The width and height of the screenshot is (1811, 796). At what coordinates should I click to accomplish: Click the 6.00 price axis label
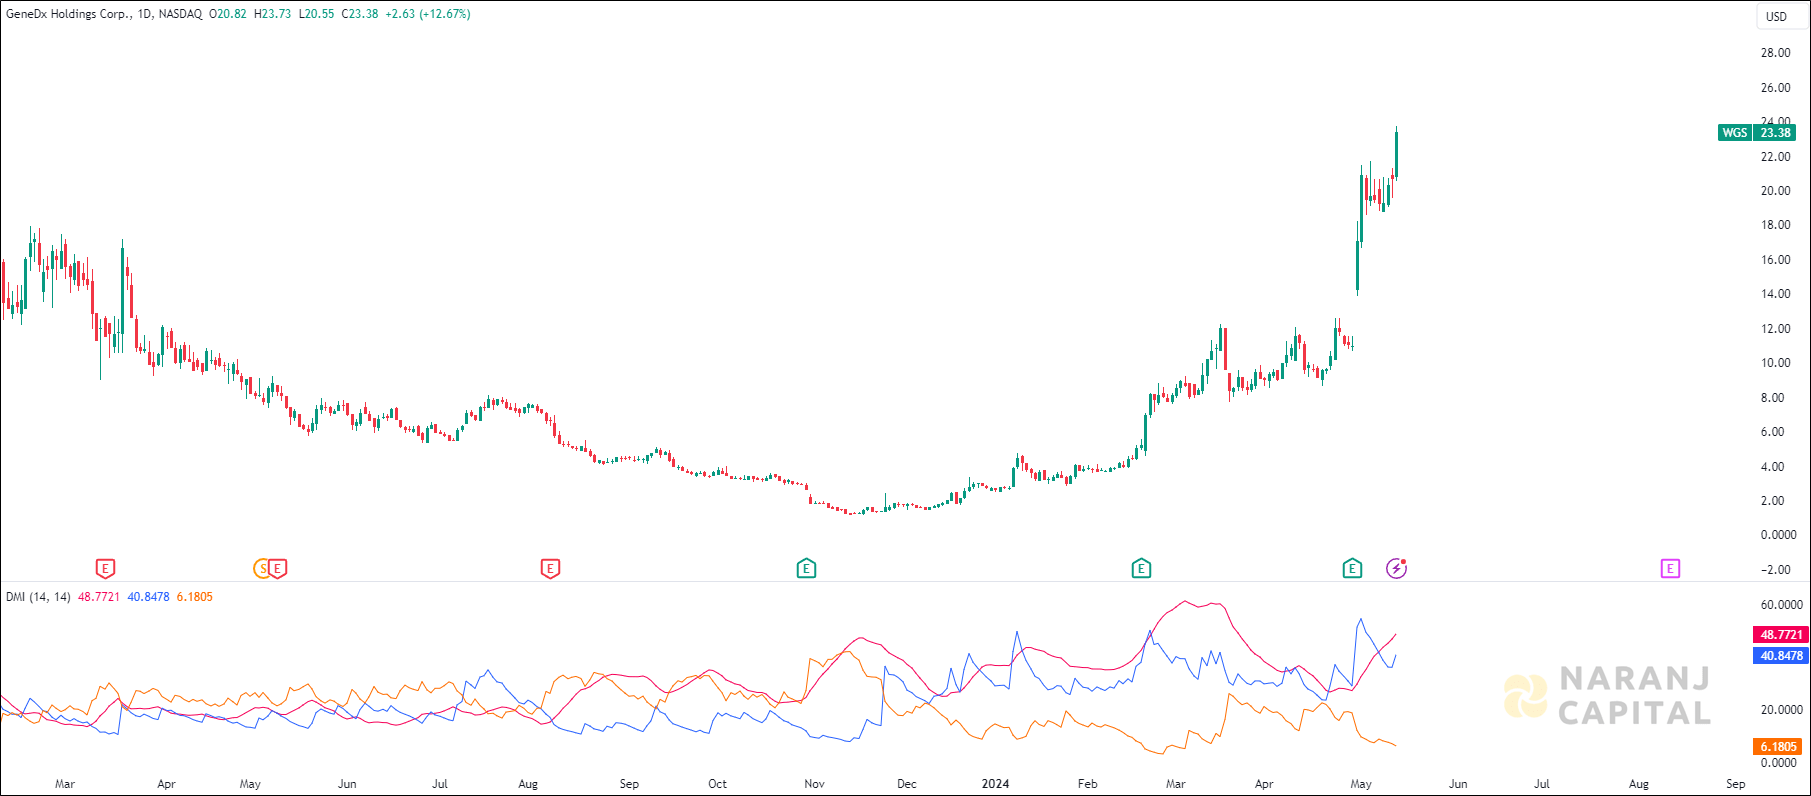[1772, 432]
